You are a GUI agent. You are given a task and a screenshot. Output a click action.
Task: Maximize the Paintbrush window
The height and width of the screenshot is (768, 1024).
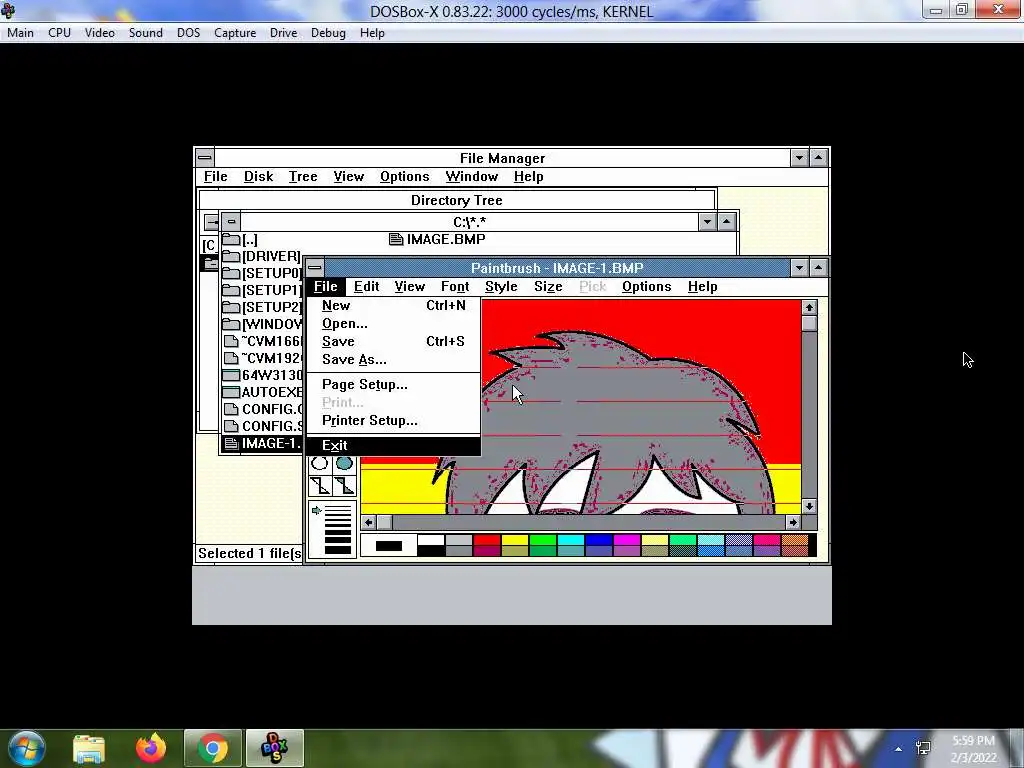819,268
